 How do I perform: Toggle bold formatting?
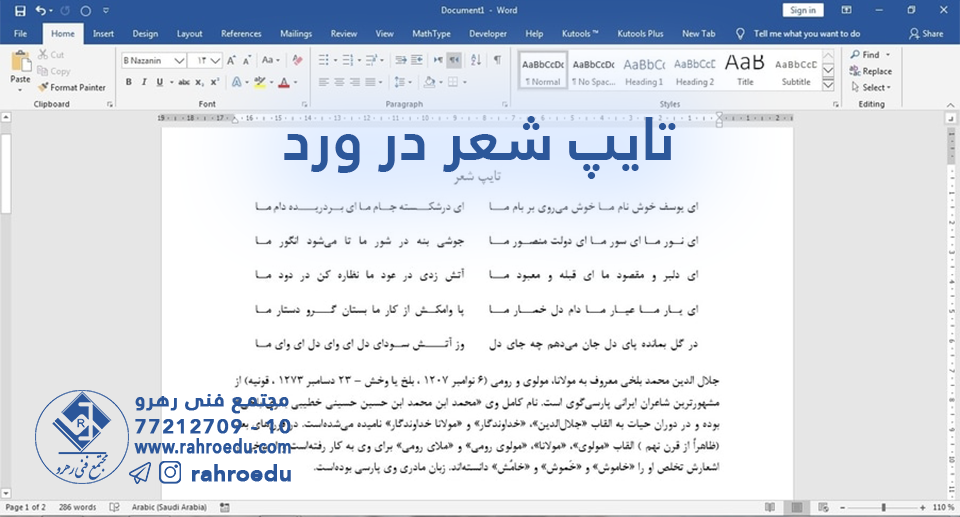tap(129, 82)
